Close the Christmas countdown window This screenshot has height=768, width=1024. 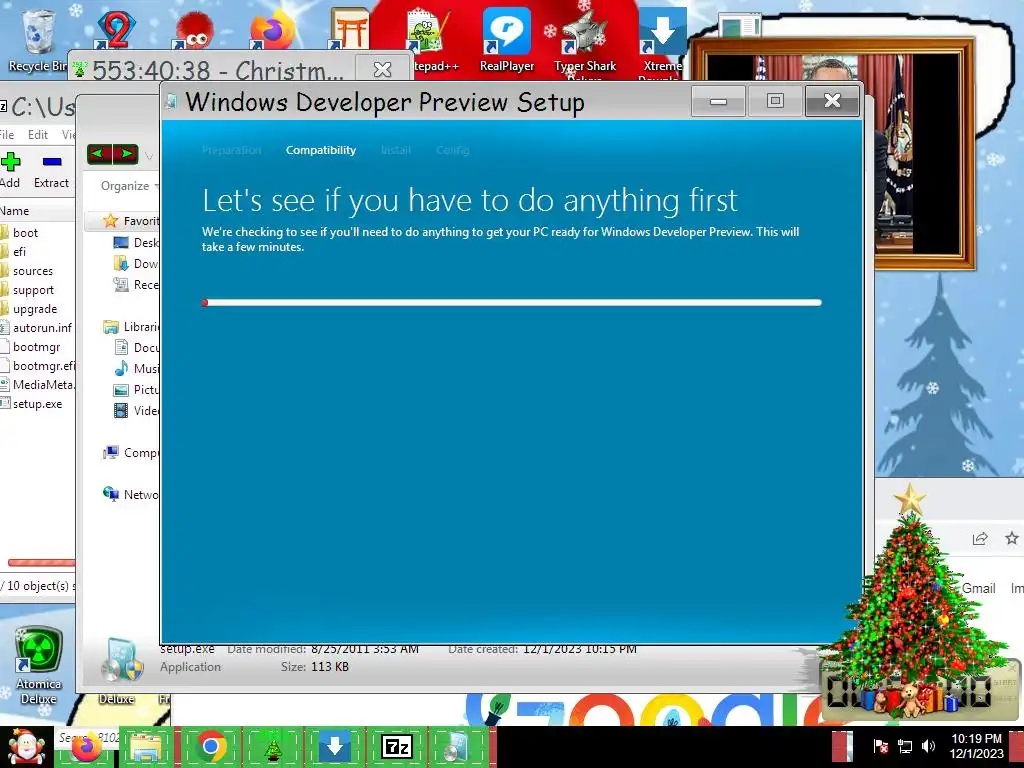382,69
